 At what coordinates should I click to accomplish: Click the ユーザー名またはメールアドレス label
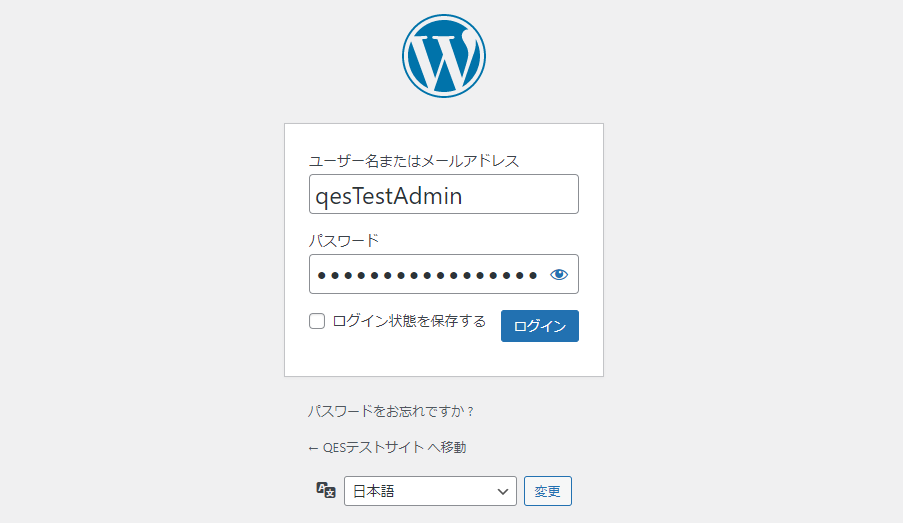[x=413, y=160]
